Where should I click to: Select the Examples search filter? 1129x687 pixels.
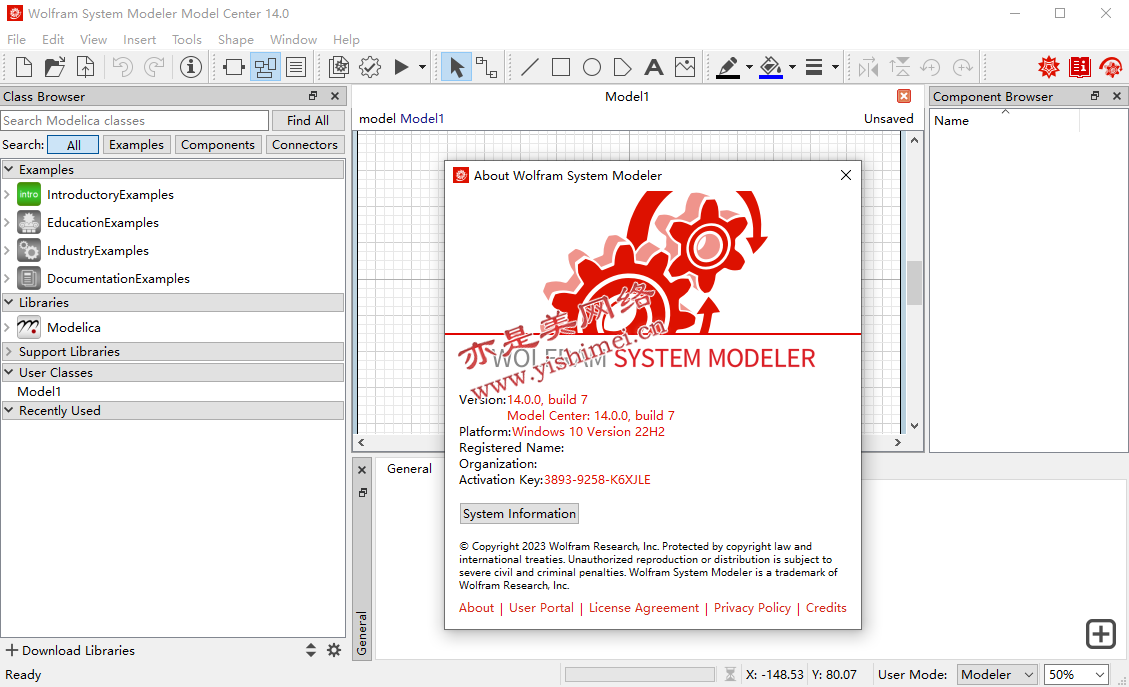136,145
